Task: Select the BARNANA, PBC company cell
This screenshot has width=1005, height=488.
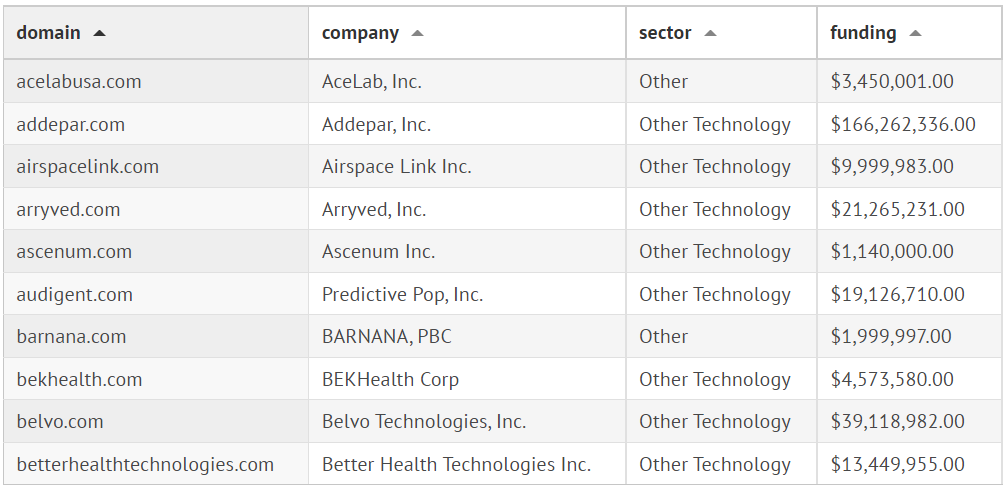Action: [x=387, y=337]
